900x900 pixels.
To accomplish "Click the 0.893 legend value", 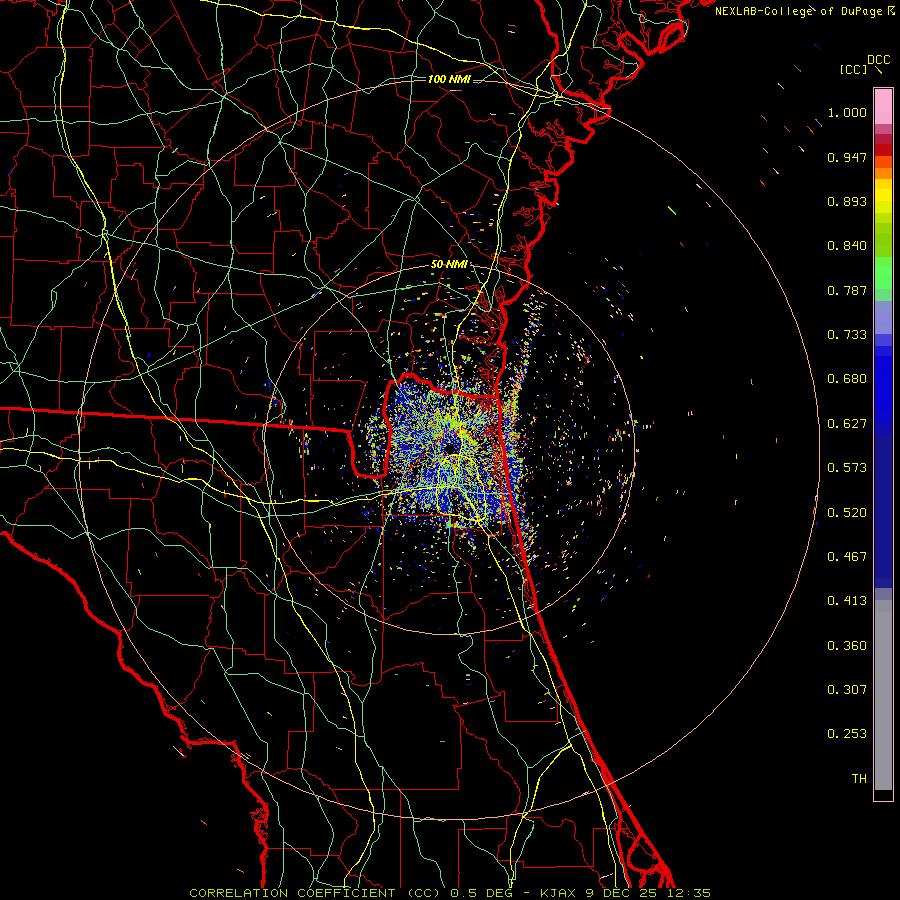I will (847, 201).
